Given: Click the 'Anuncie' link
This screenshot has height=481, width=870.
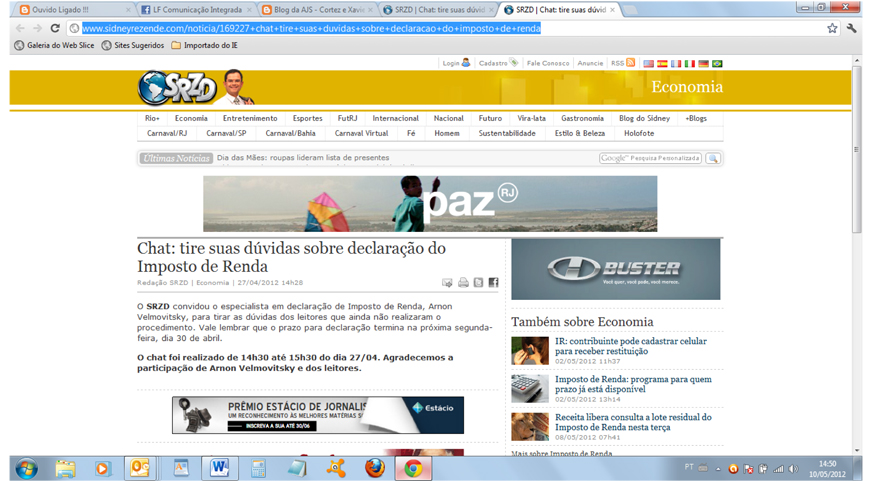Looking at the screenshot, I should click(590, 63).
